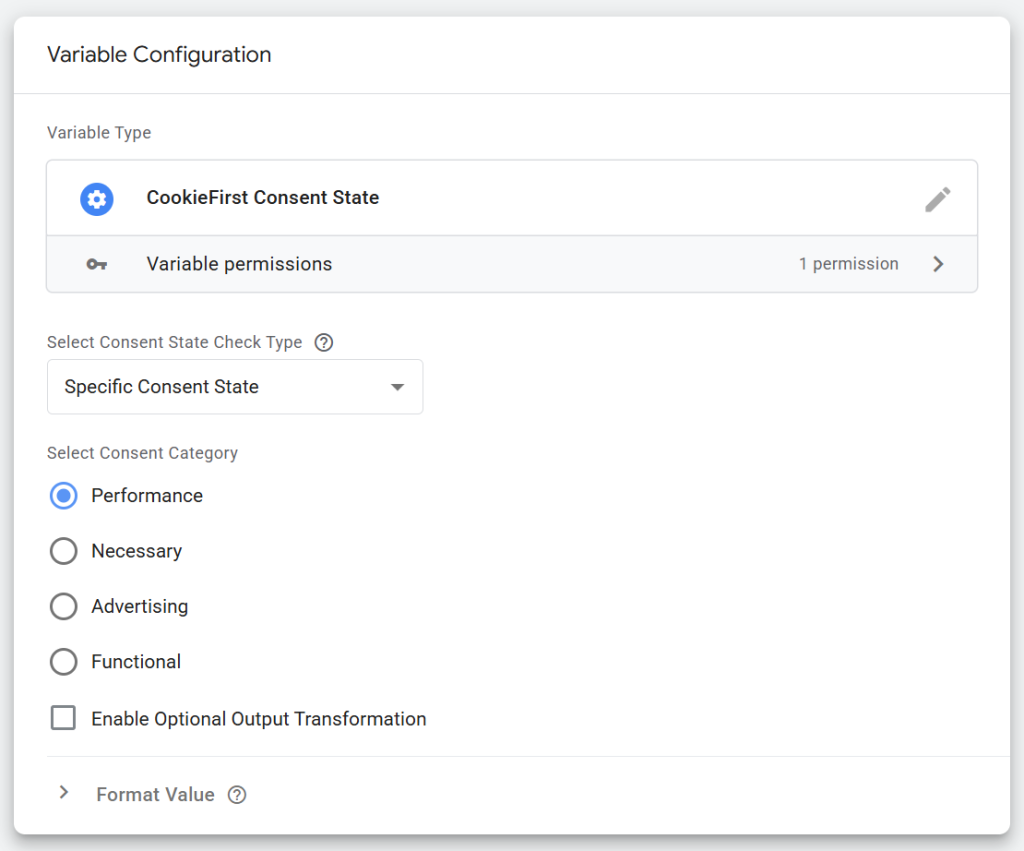
Task: Click the pencil edit icon for variable type
Action: [x=938, y=199]
